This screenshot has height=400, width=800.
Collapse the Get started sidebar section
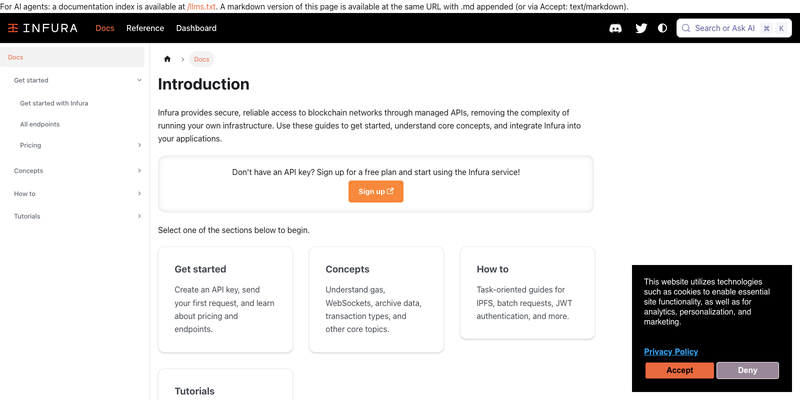139,80
